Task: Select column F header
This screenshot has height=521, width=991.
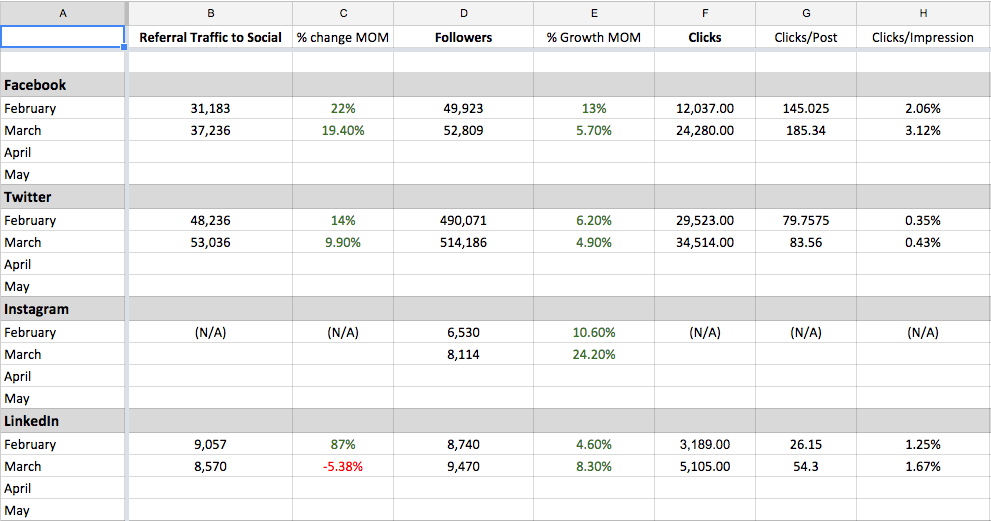Action: pos(705,13)
